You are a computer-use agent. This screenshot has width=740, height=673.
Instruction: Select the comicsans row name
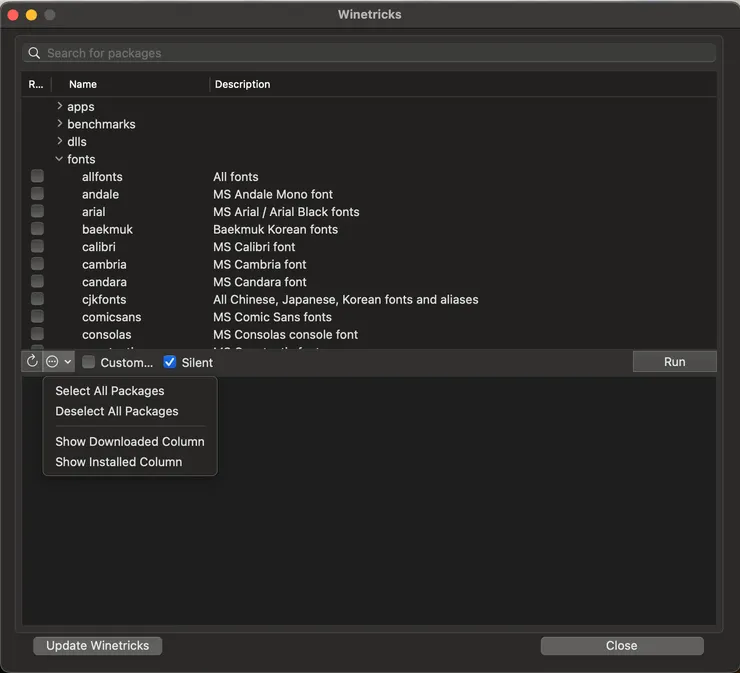point(111,317)
